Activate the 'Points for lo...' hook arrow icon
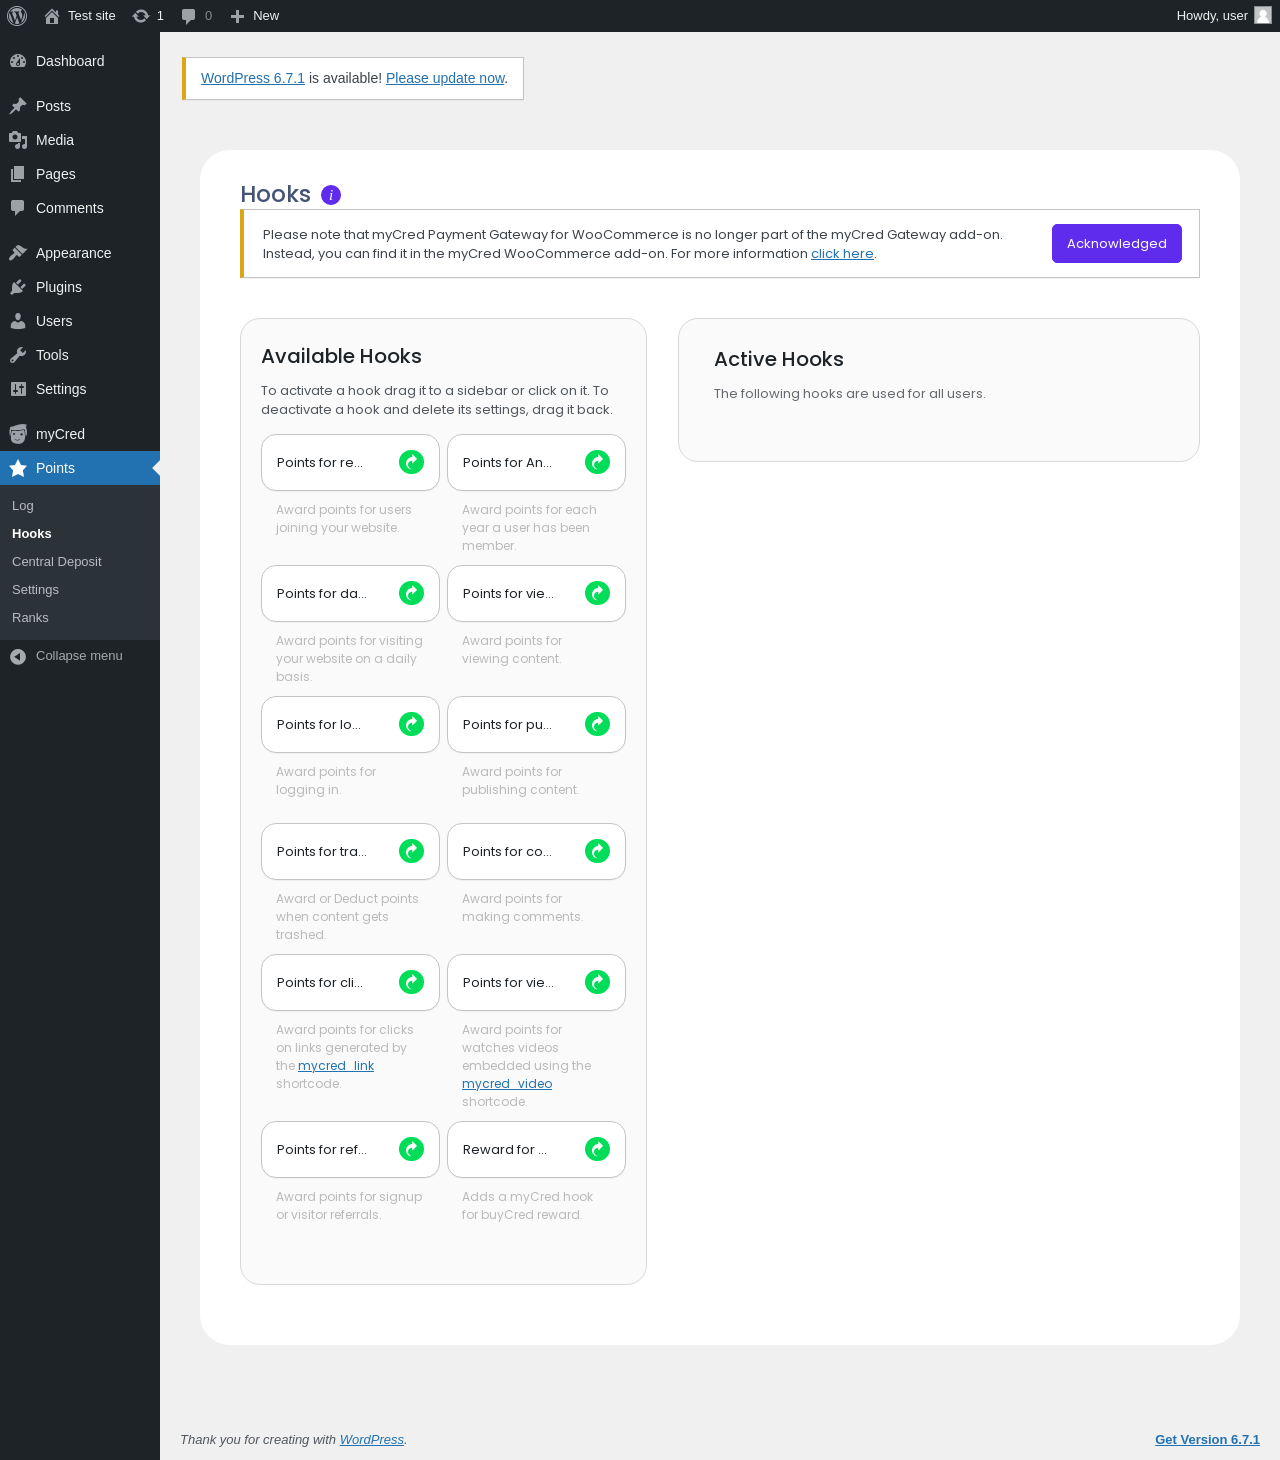Image resolution: width=1280 pixels, height=1460 pixels. (x=411, y=724)
